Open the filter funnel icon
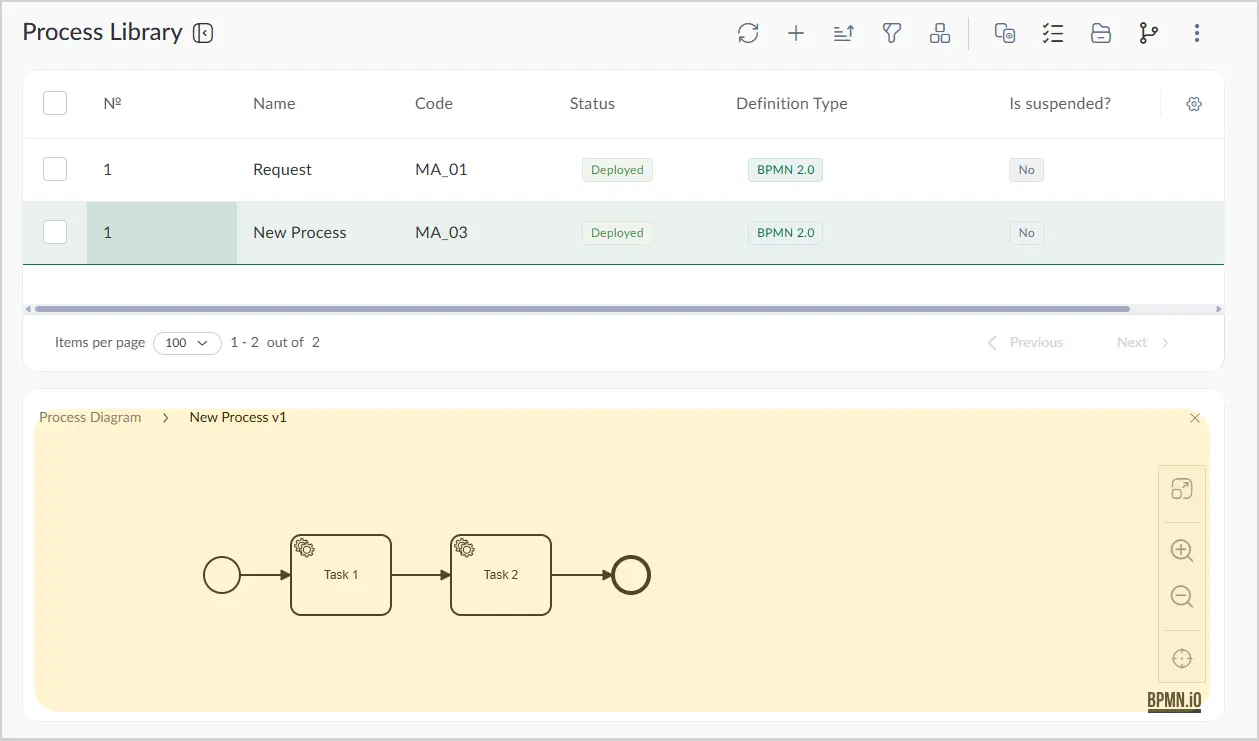 pyautogui.click(x=892, y=33)
